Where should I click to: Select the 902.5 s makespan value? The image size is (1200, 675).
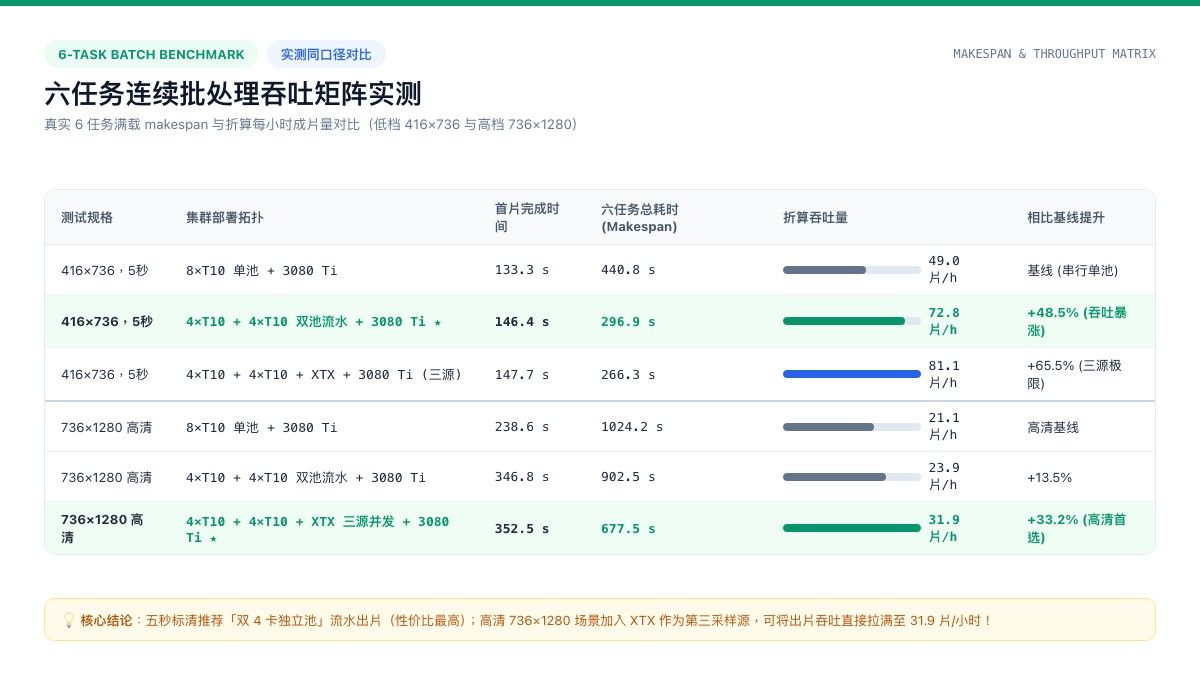tap(628, 477)
